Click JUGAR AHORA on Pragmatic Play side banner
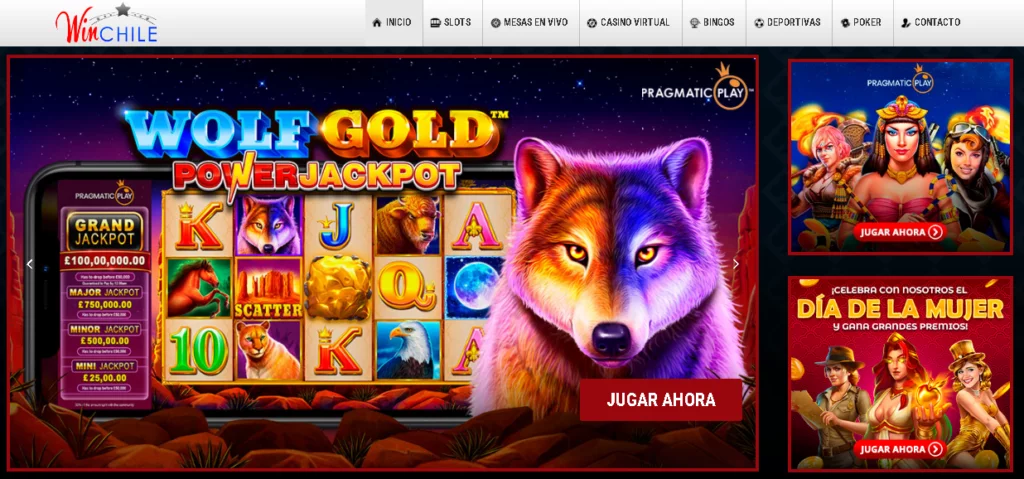The width and height of the screenshot is (1024, 479). point(900,232)
